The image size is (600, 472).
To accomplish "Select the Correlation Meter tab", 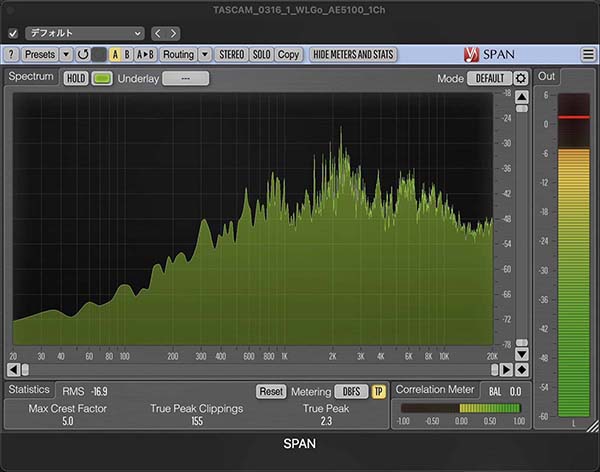I will (435, 390).
